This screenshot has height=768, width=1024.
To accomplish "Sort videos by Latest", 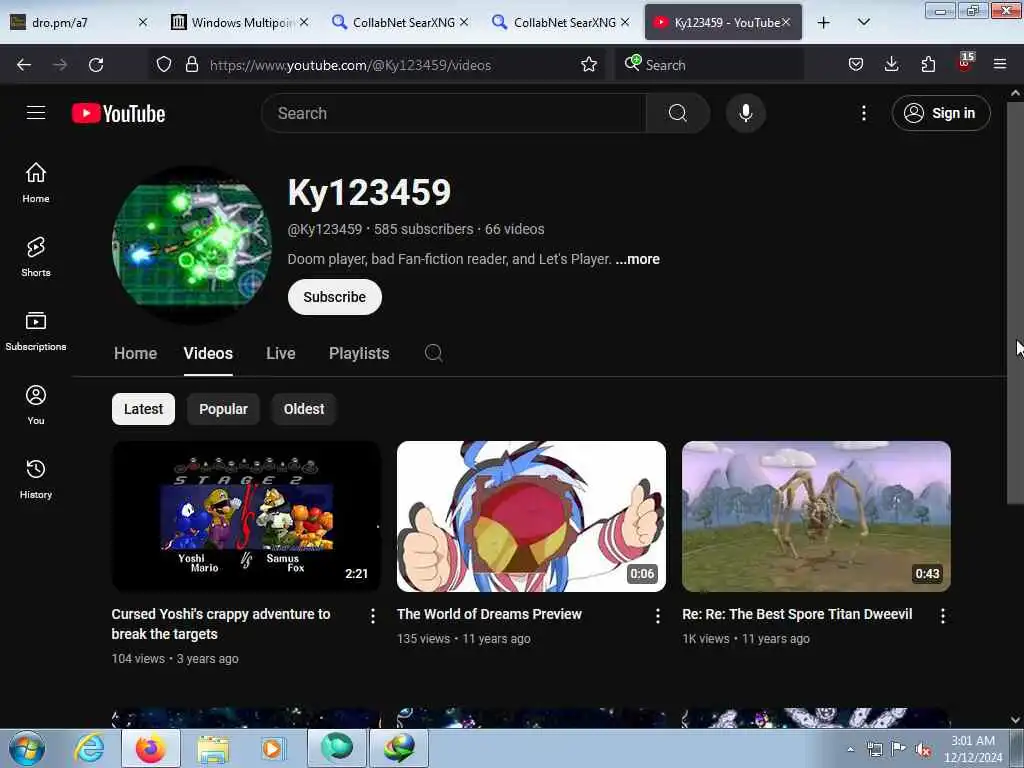I will pos(143,409).
